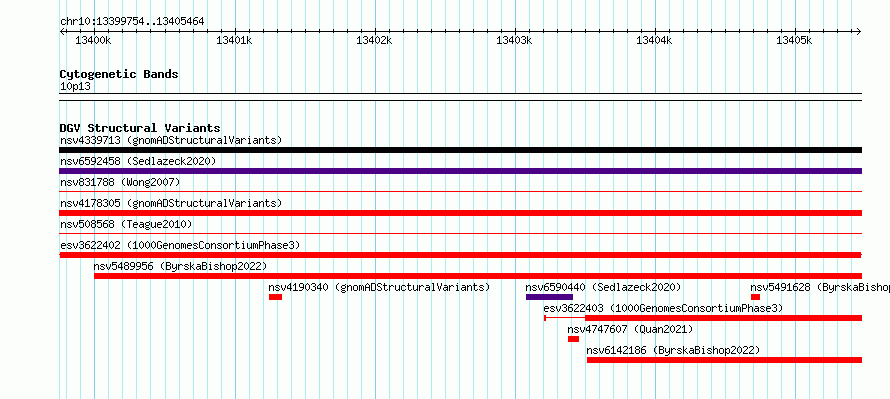Click the 13405k ruler tick label
Viewport: 890px width, 399px height.
(x=795, y=40)
